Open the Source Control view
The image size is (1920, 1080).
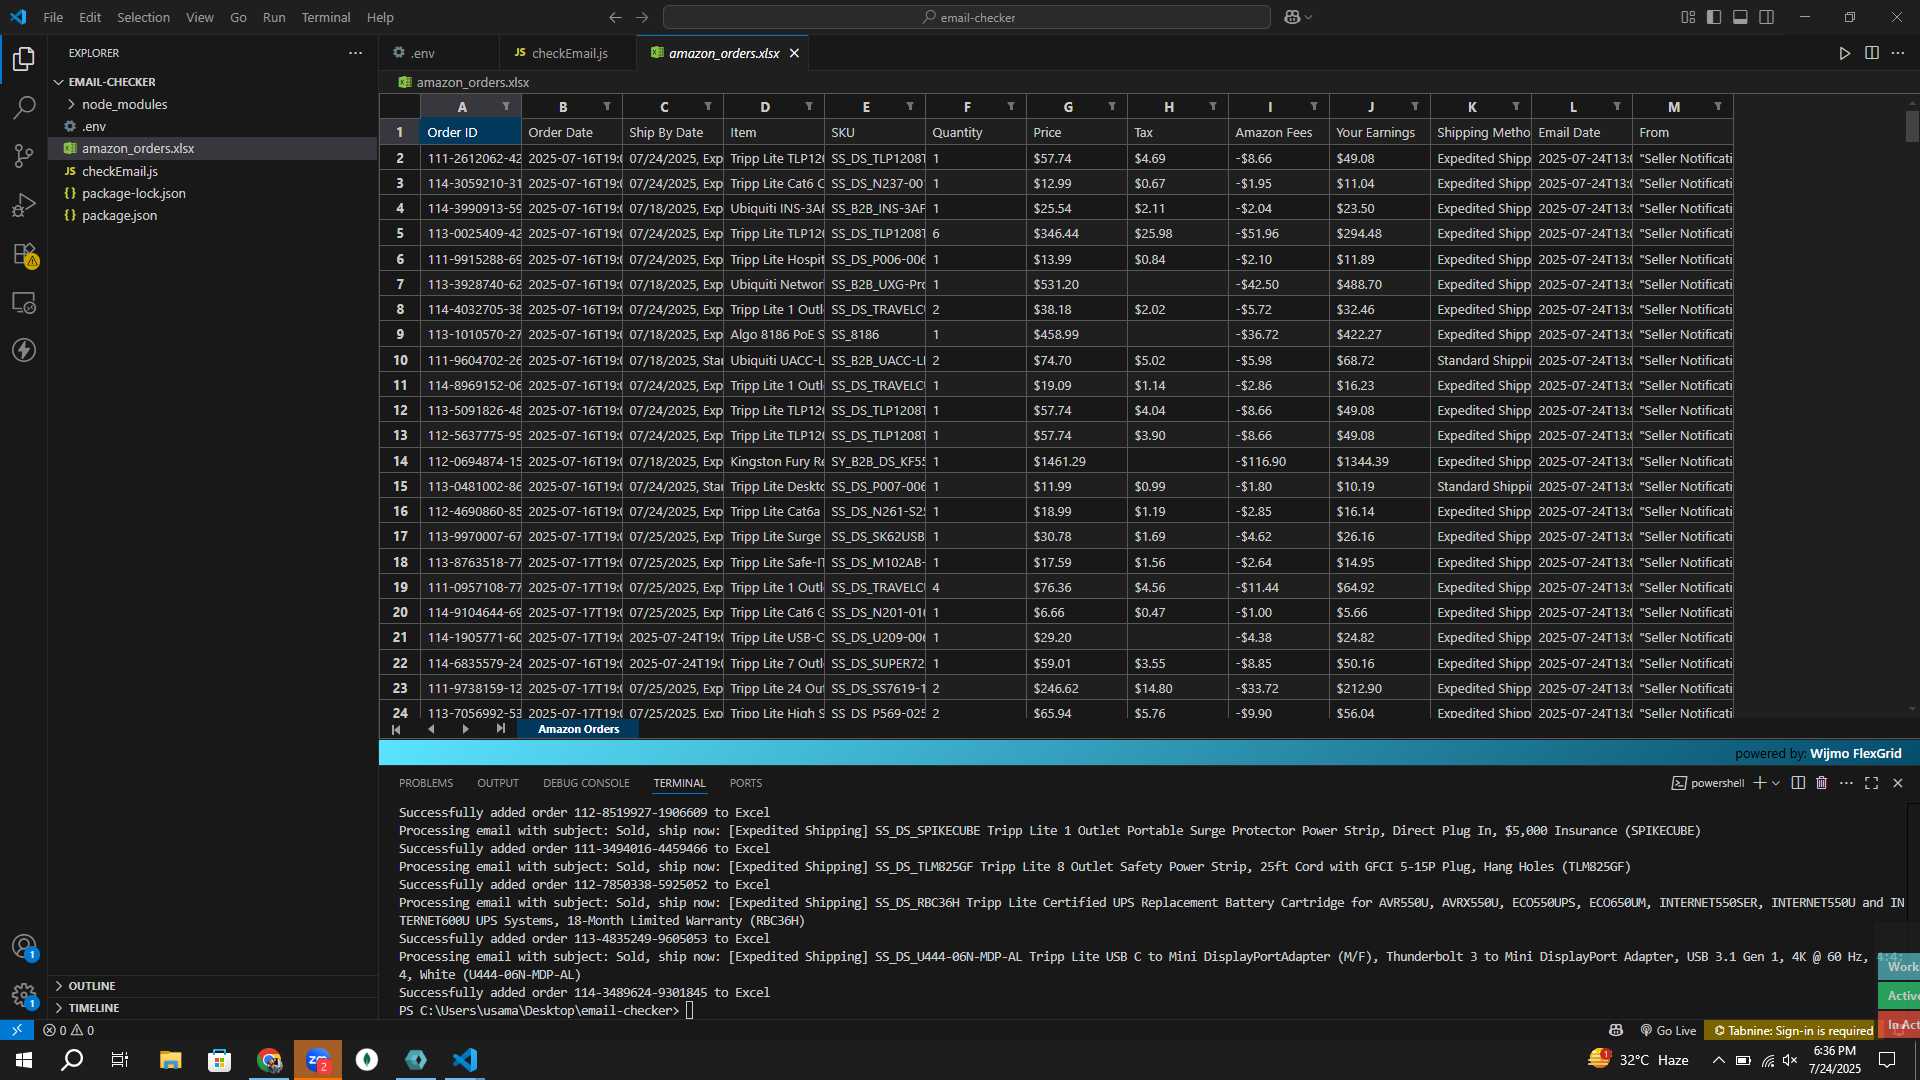coord(24,156)
